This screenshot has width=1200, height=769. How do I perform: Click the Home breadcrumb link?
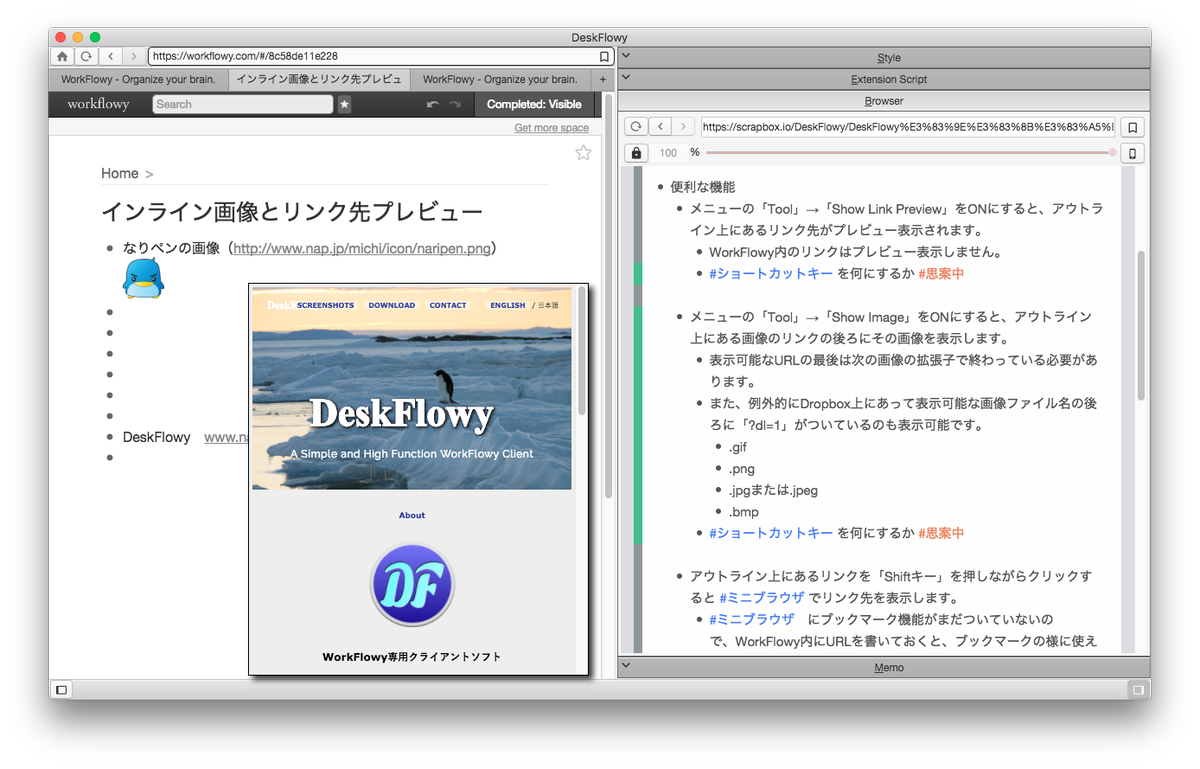point(119,173)
